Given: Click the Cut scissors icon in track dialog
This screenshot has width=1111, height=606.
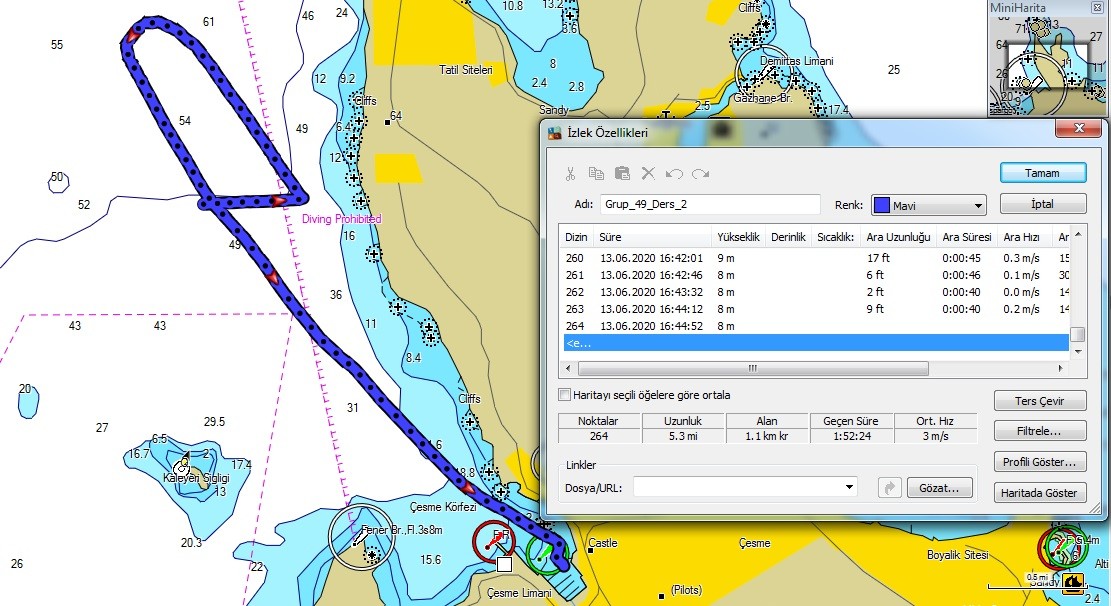Looking at the screenshot, I should coord(570,174).
